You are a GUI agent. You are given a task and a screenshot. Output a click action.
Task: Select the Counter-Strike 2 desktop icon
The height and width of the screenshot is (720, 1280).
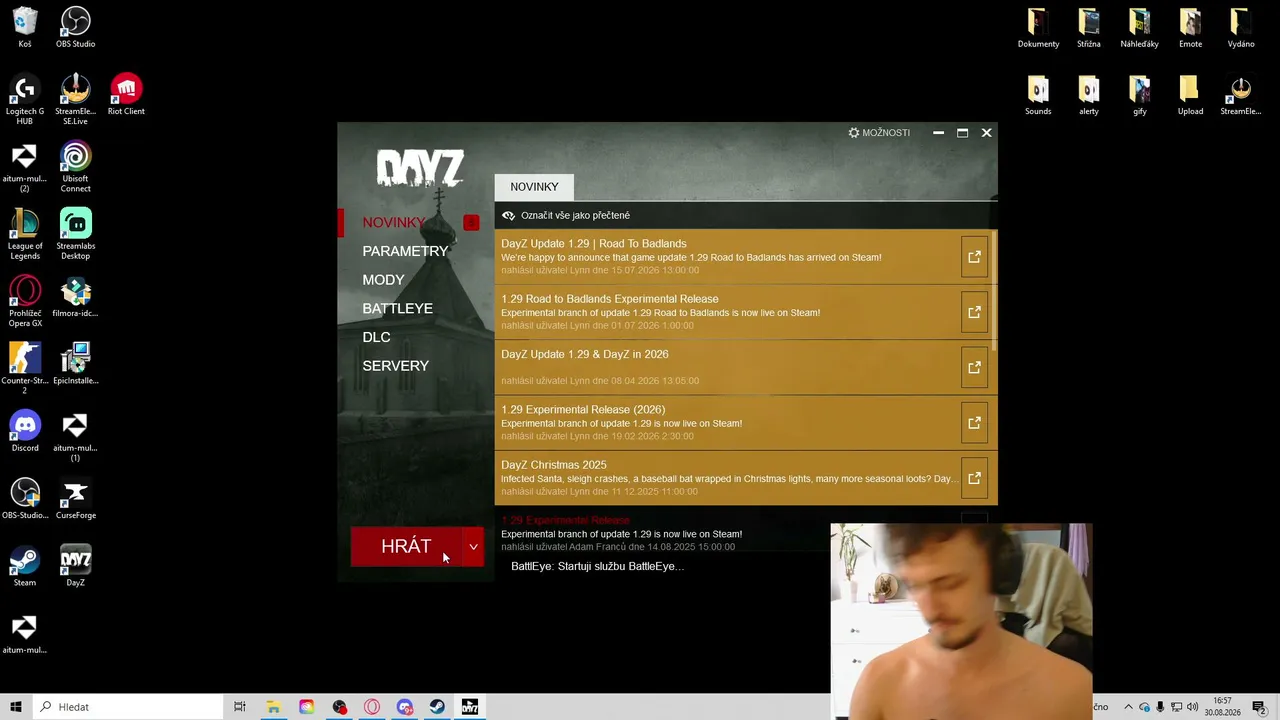25,368
